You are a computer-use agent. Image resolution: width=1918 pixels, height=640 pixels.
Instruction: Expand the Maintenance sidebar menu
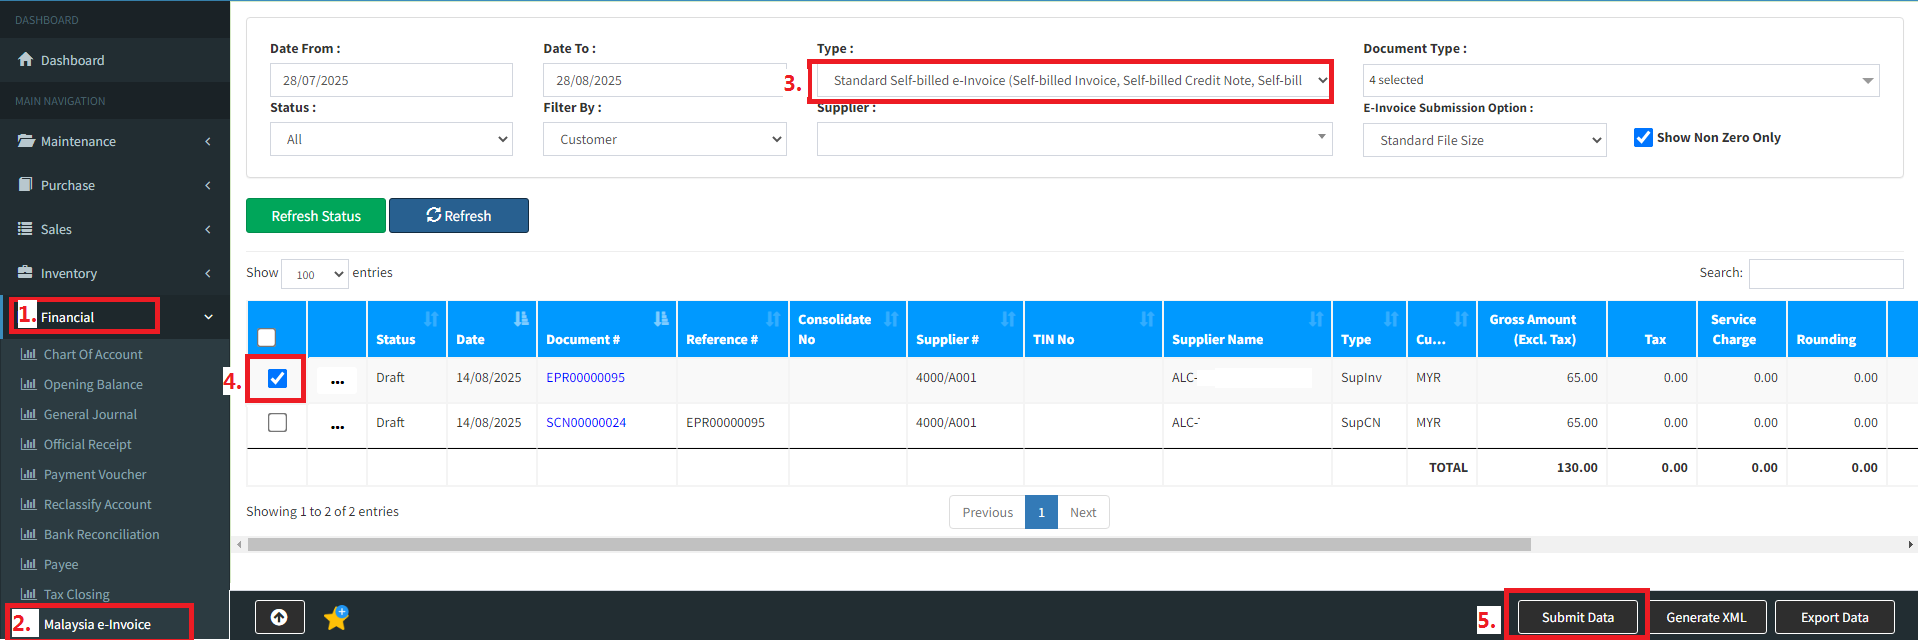[x=115, y=141]
